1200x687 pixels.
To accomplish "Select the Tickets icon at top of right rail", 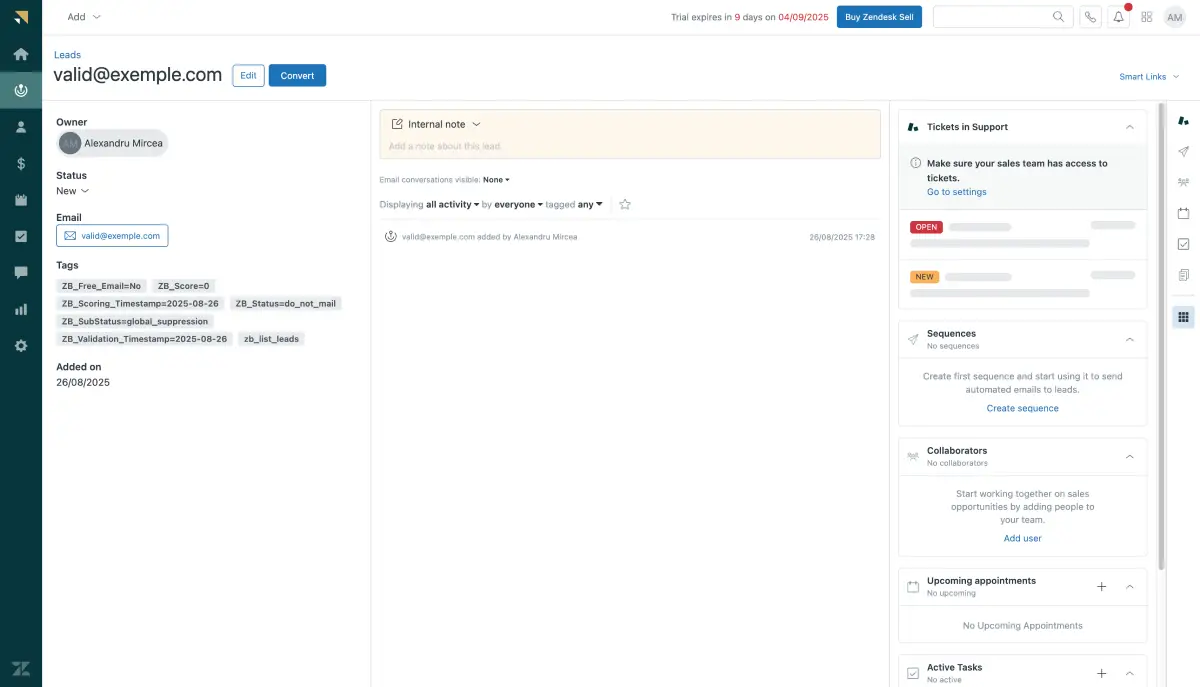I will click(1183, 119).
